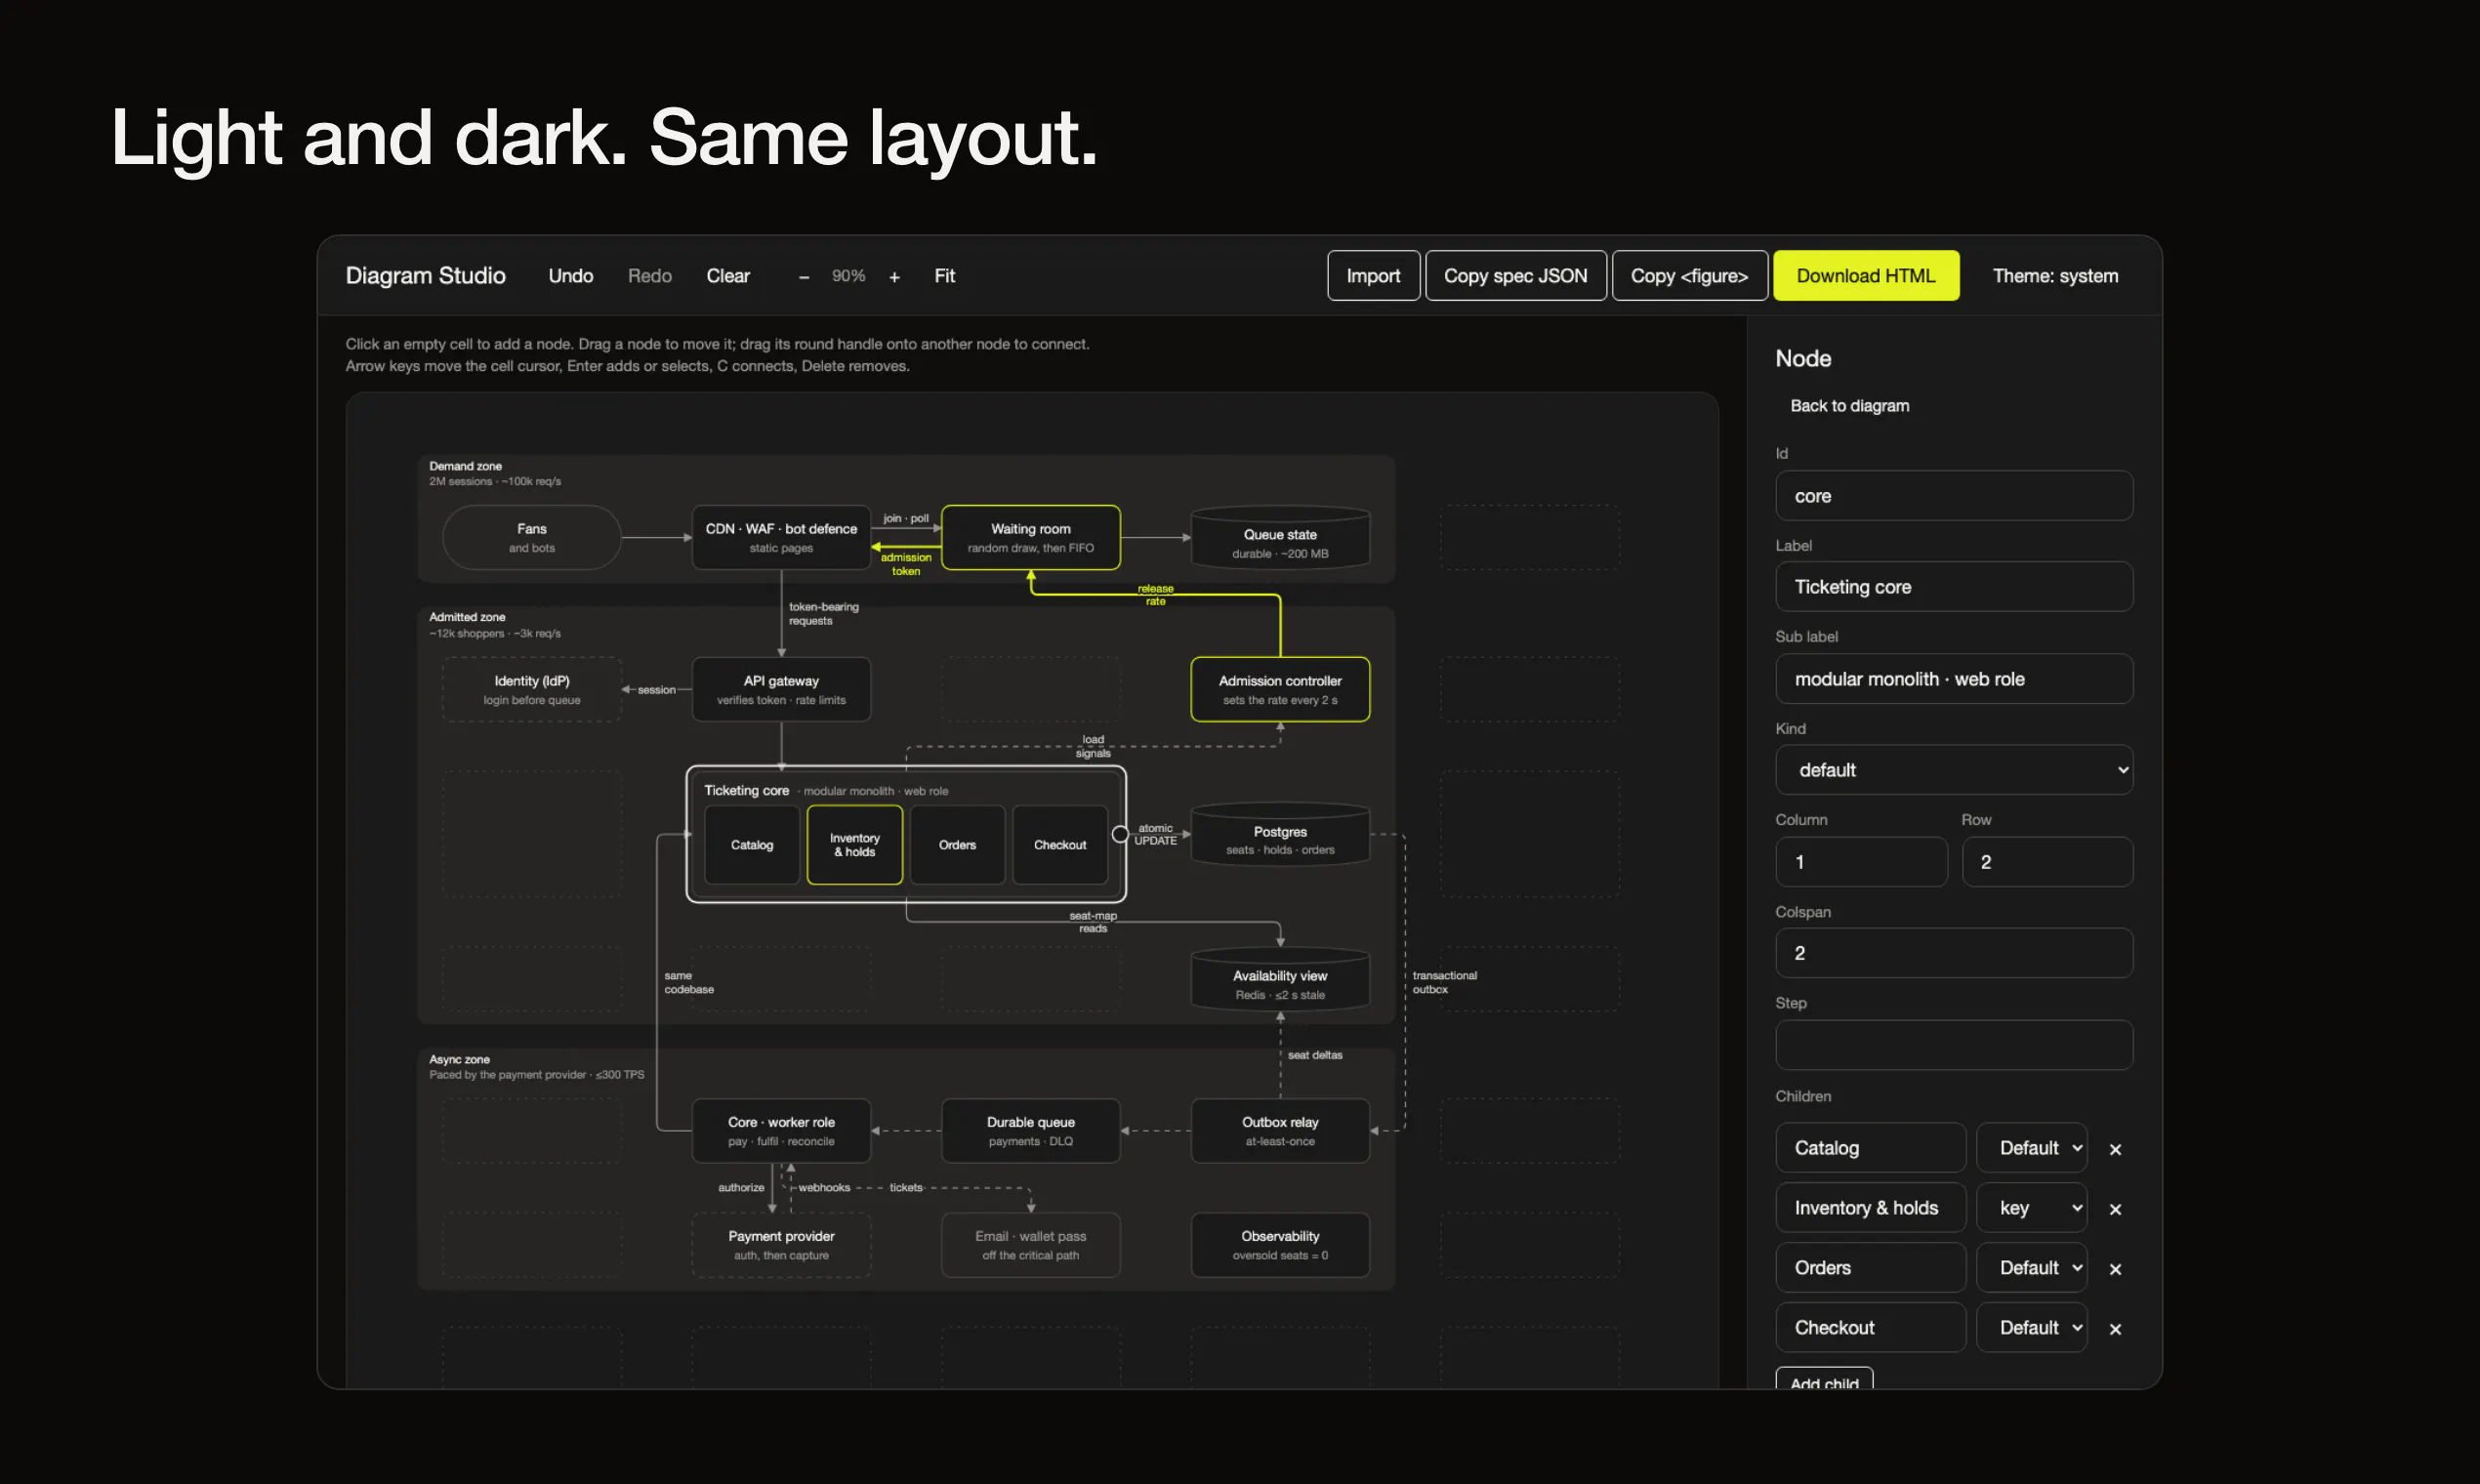The image size is (2480, 1484).
Task: Remove the Orders child entry
Action: pos(2115,1269)
